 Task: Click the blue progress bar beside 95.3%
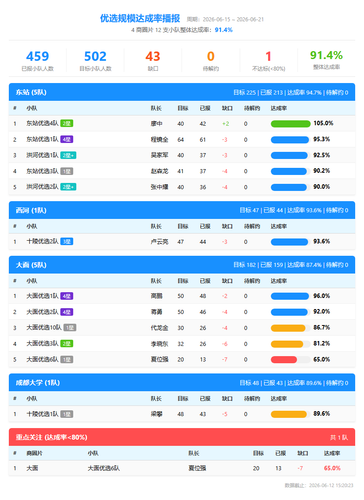(291, 140)
